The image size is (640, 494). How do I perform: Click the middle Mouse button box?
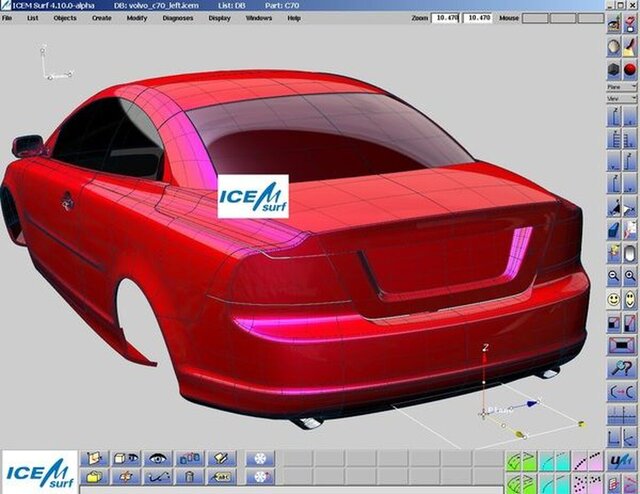tap(563, 18)
